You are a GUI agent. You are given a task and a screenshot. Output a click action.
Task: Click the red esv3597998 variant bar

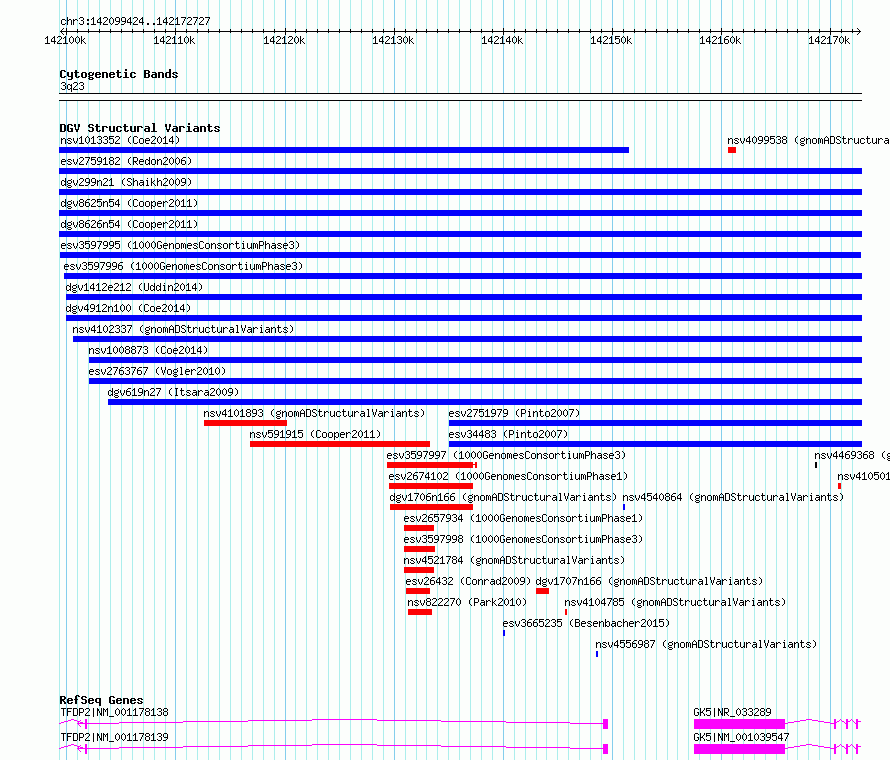[419, 549]
